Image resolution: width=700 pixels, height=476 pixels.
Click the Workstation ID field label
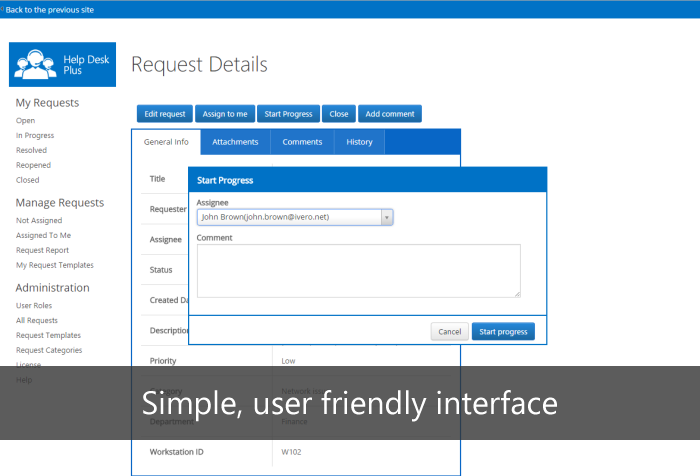[176, 452]
